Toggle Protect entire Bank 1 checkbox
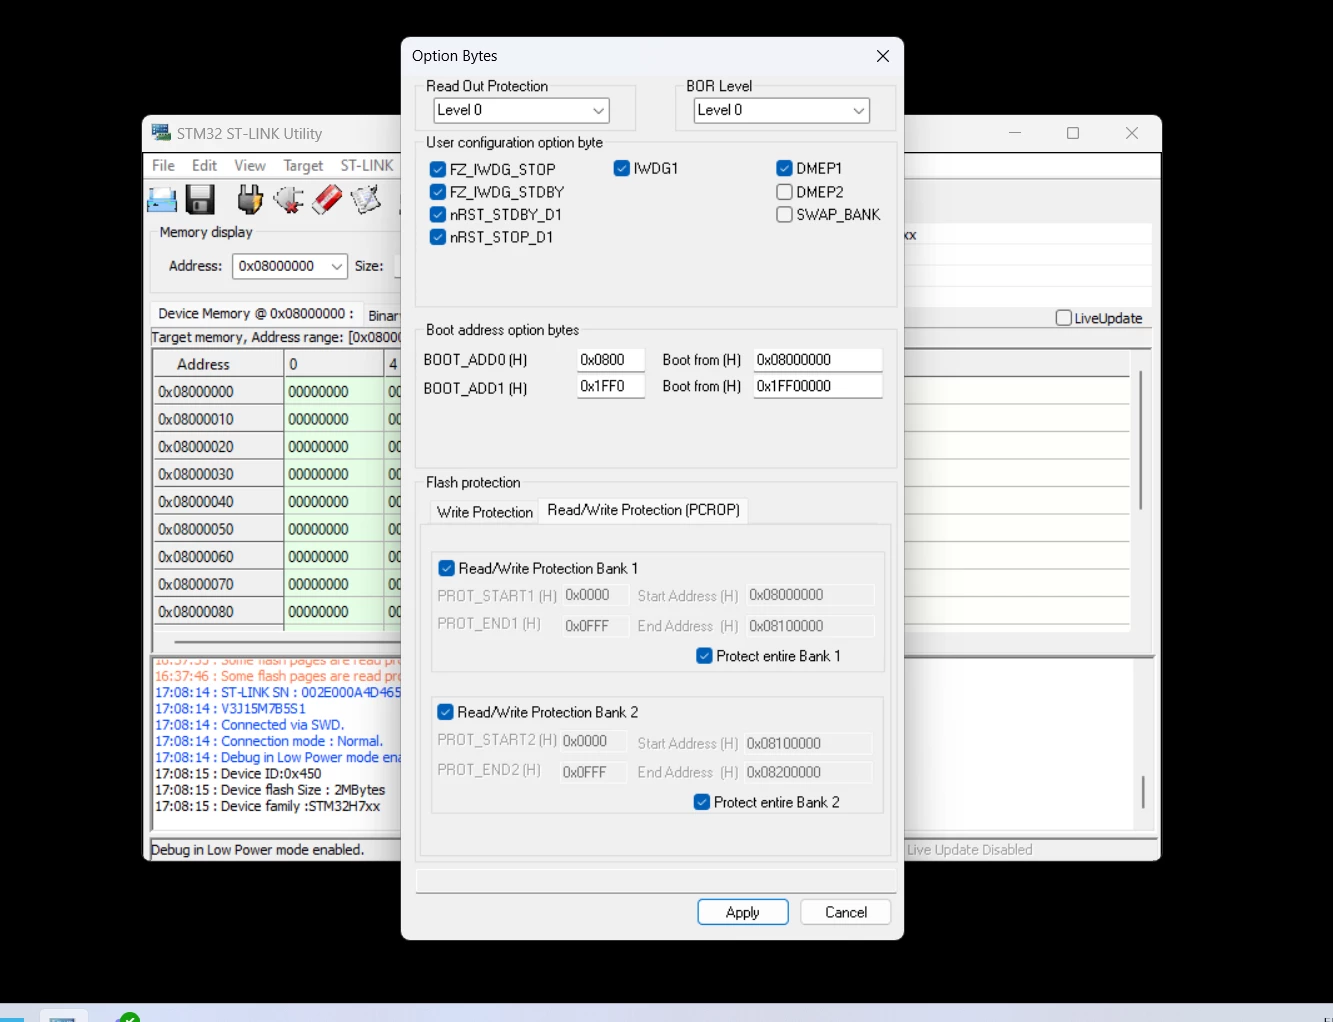 point(704,656)
